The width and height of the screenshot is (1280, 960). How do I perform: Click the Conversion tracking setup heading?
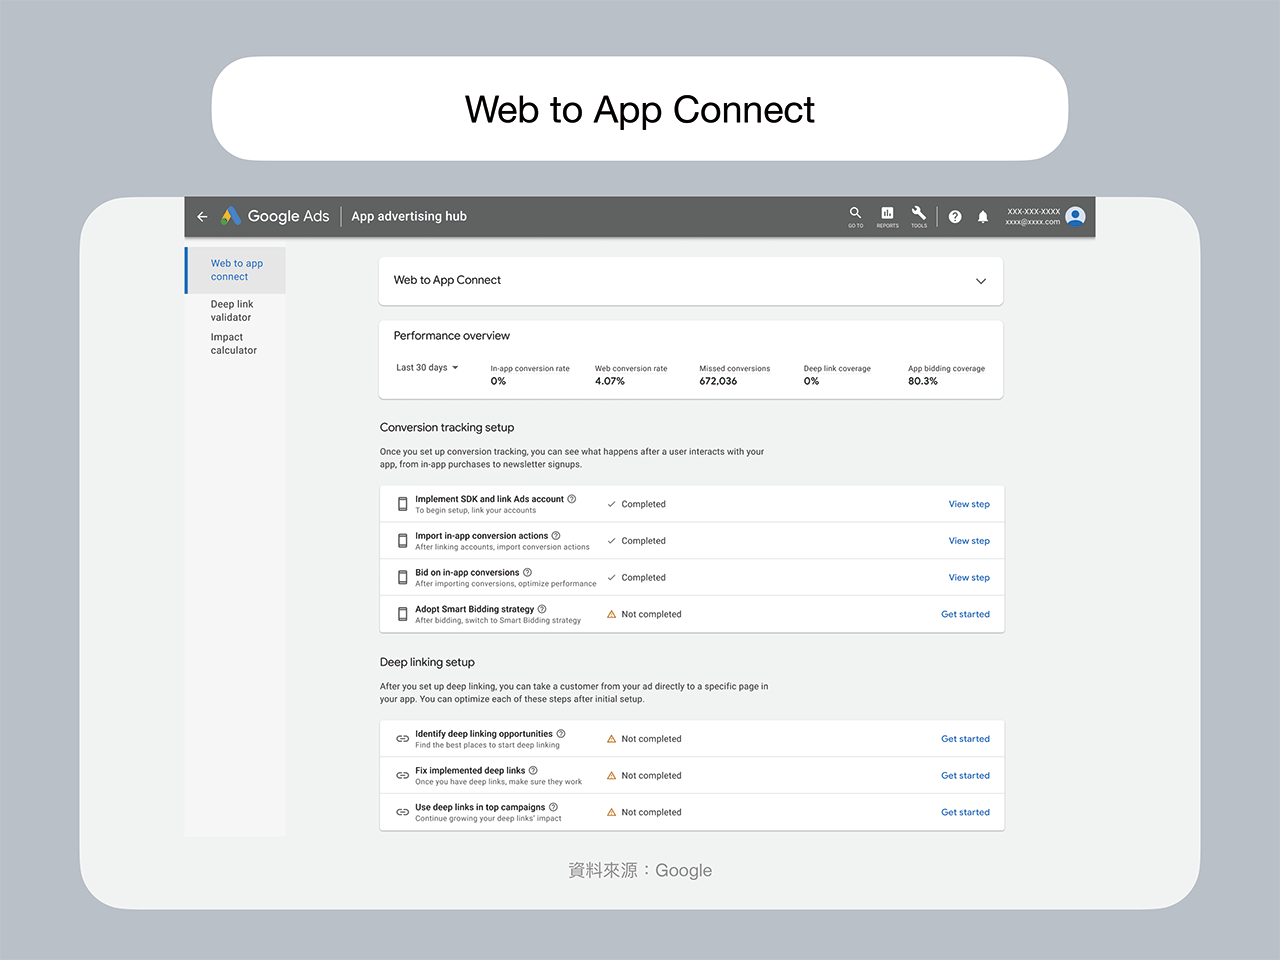(447, 427)
